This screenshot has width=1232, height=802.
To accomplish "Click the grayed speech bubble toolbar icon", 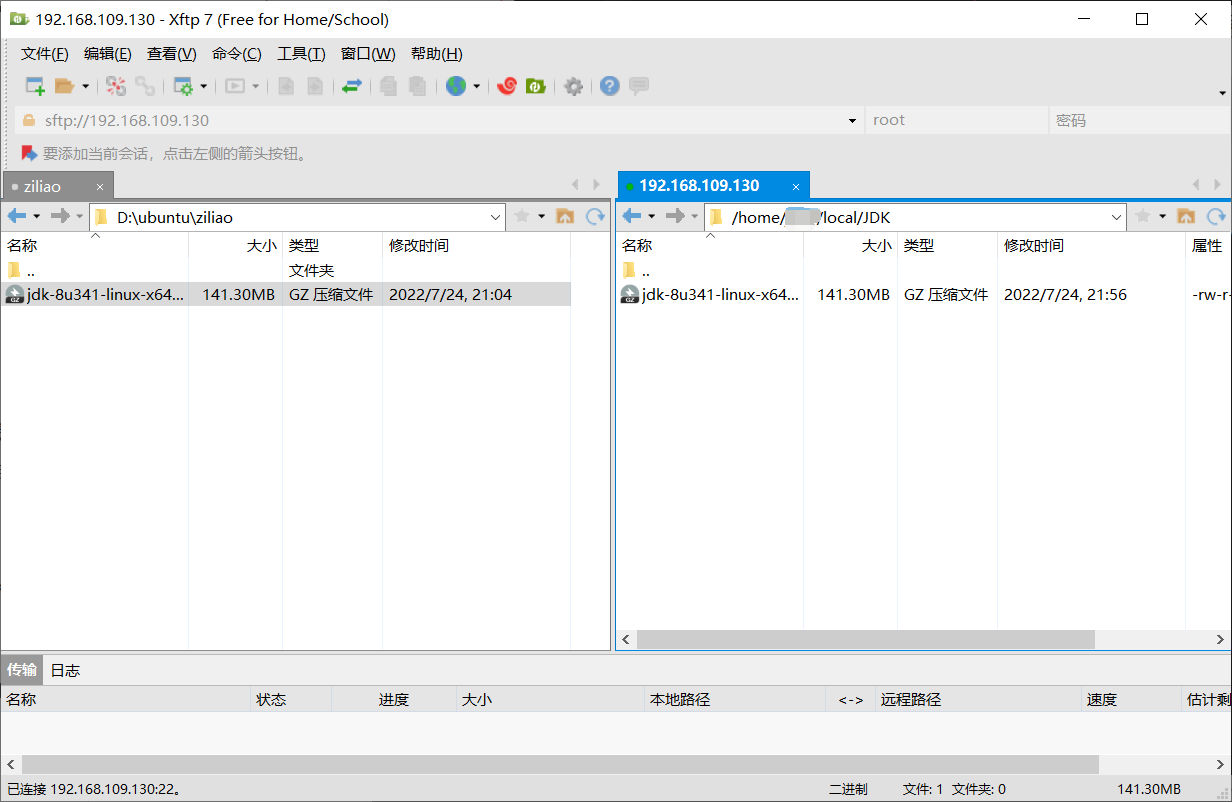I will click(x=639, y=86).
